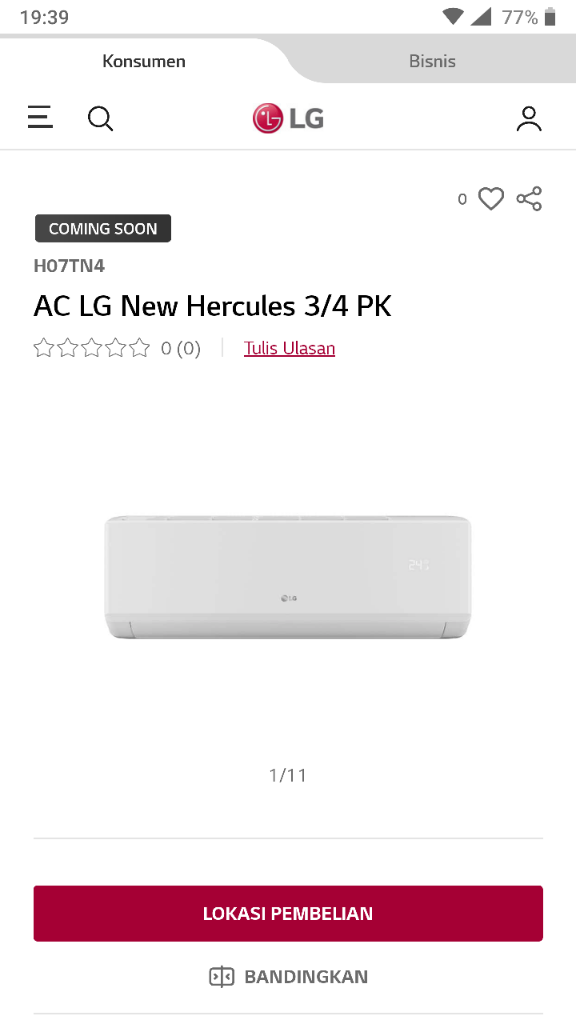Click the Tulis Ulasan link
The image size is (576, 1024).
click(289, 348)
